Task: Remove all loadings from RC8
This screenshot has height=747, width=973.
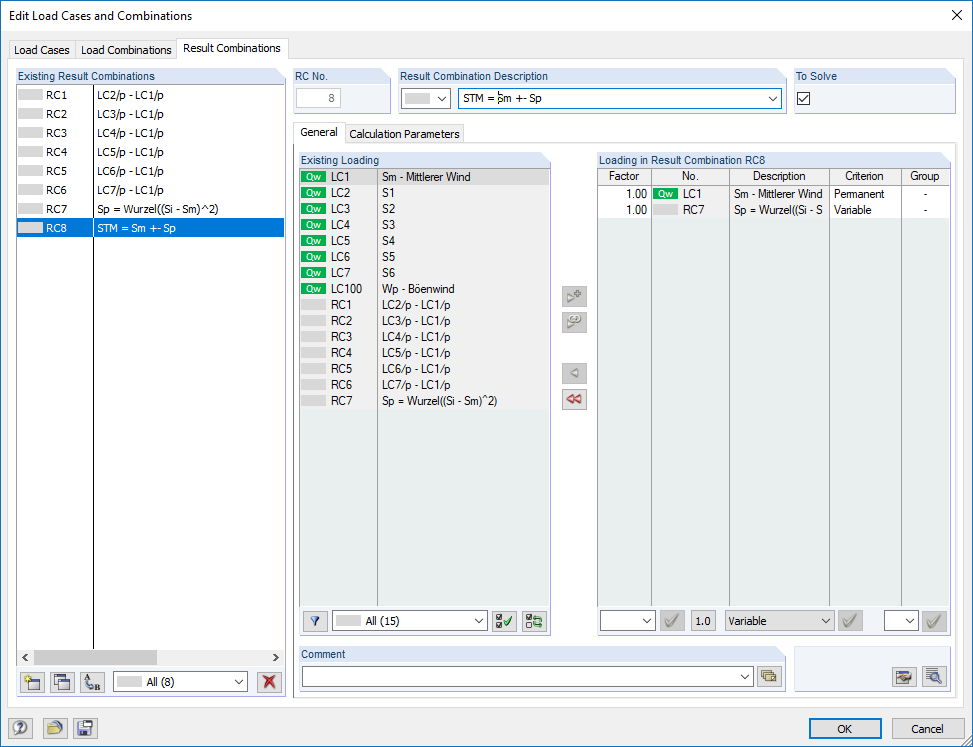Action: point(574,399)
